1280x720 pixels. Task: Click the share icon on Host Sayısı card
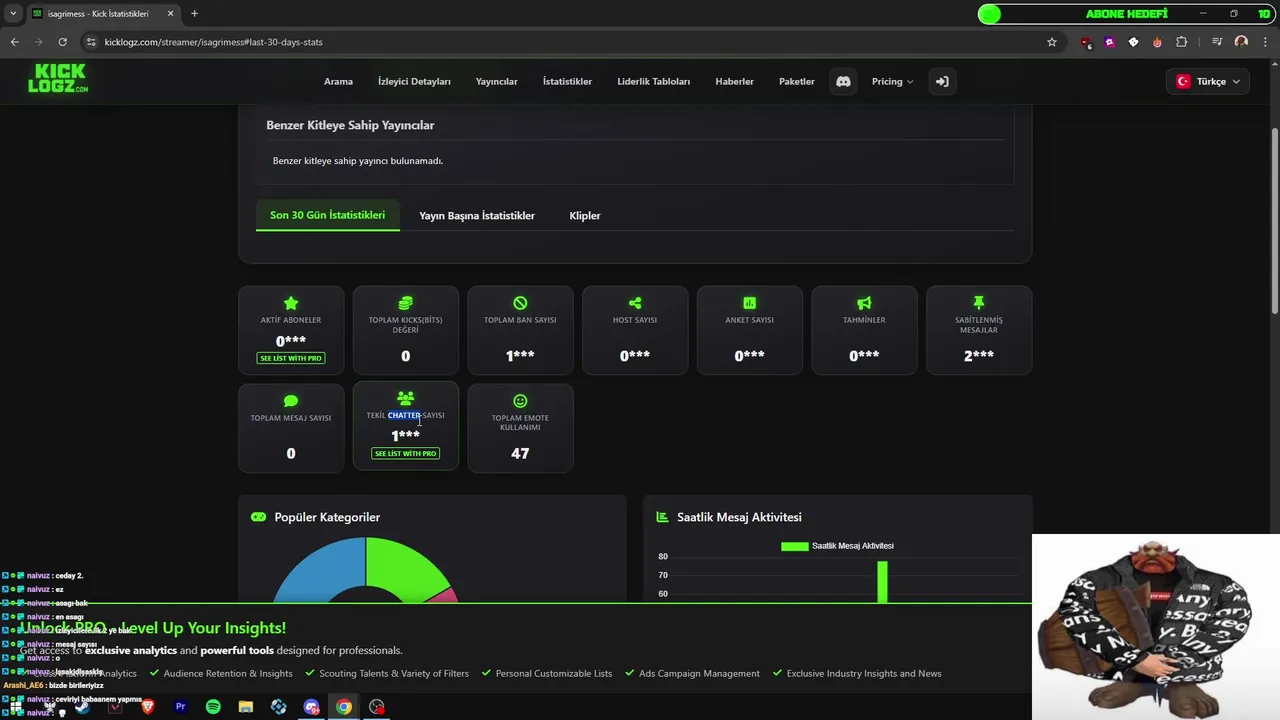tap(635, 303)
